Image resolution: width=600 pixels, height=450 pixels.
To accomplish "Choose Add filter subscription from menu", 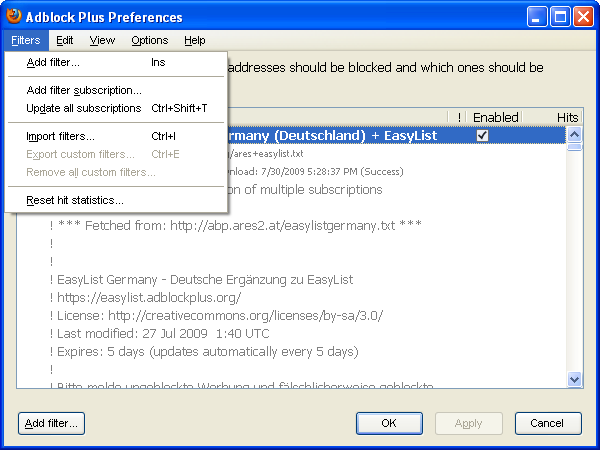I will (x=84, y=90).
